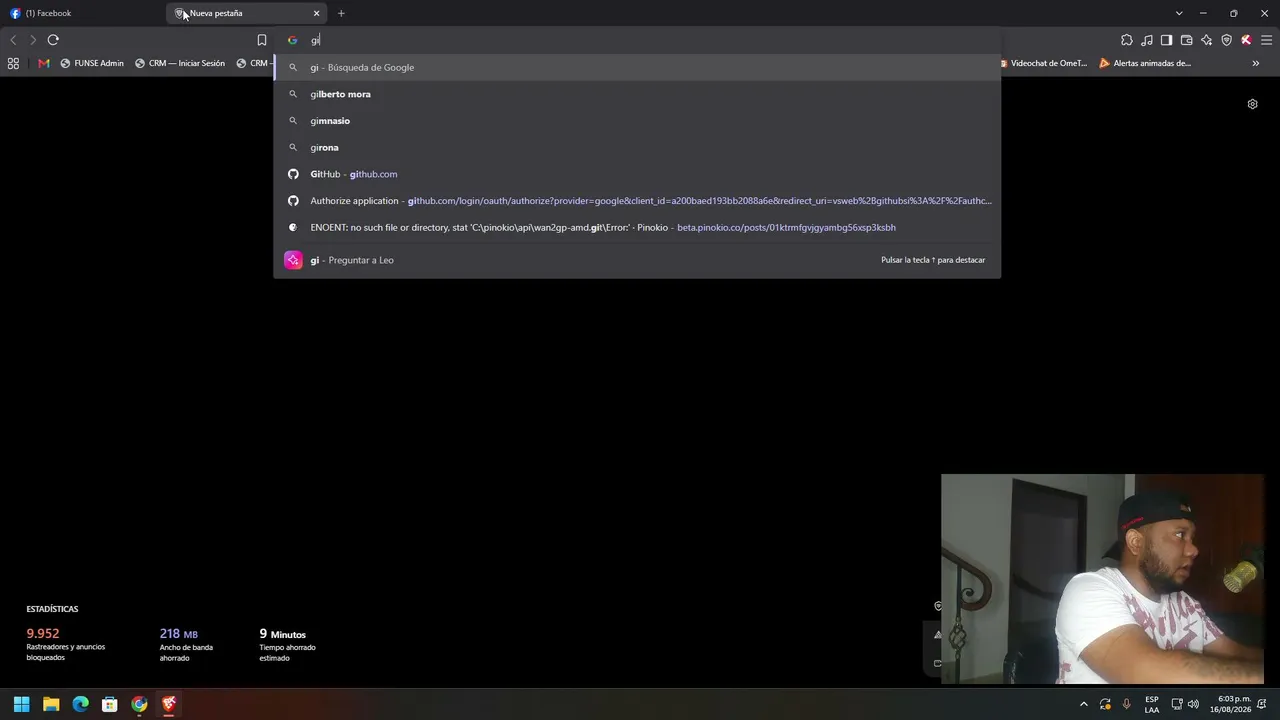Viewport: 1280px width, 720px height.
Task: Open the ENOENT Pinokio post suggestion
Action: (x=637, y=227)
